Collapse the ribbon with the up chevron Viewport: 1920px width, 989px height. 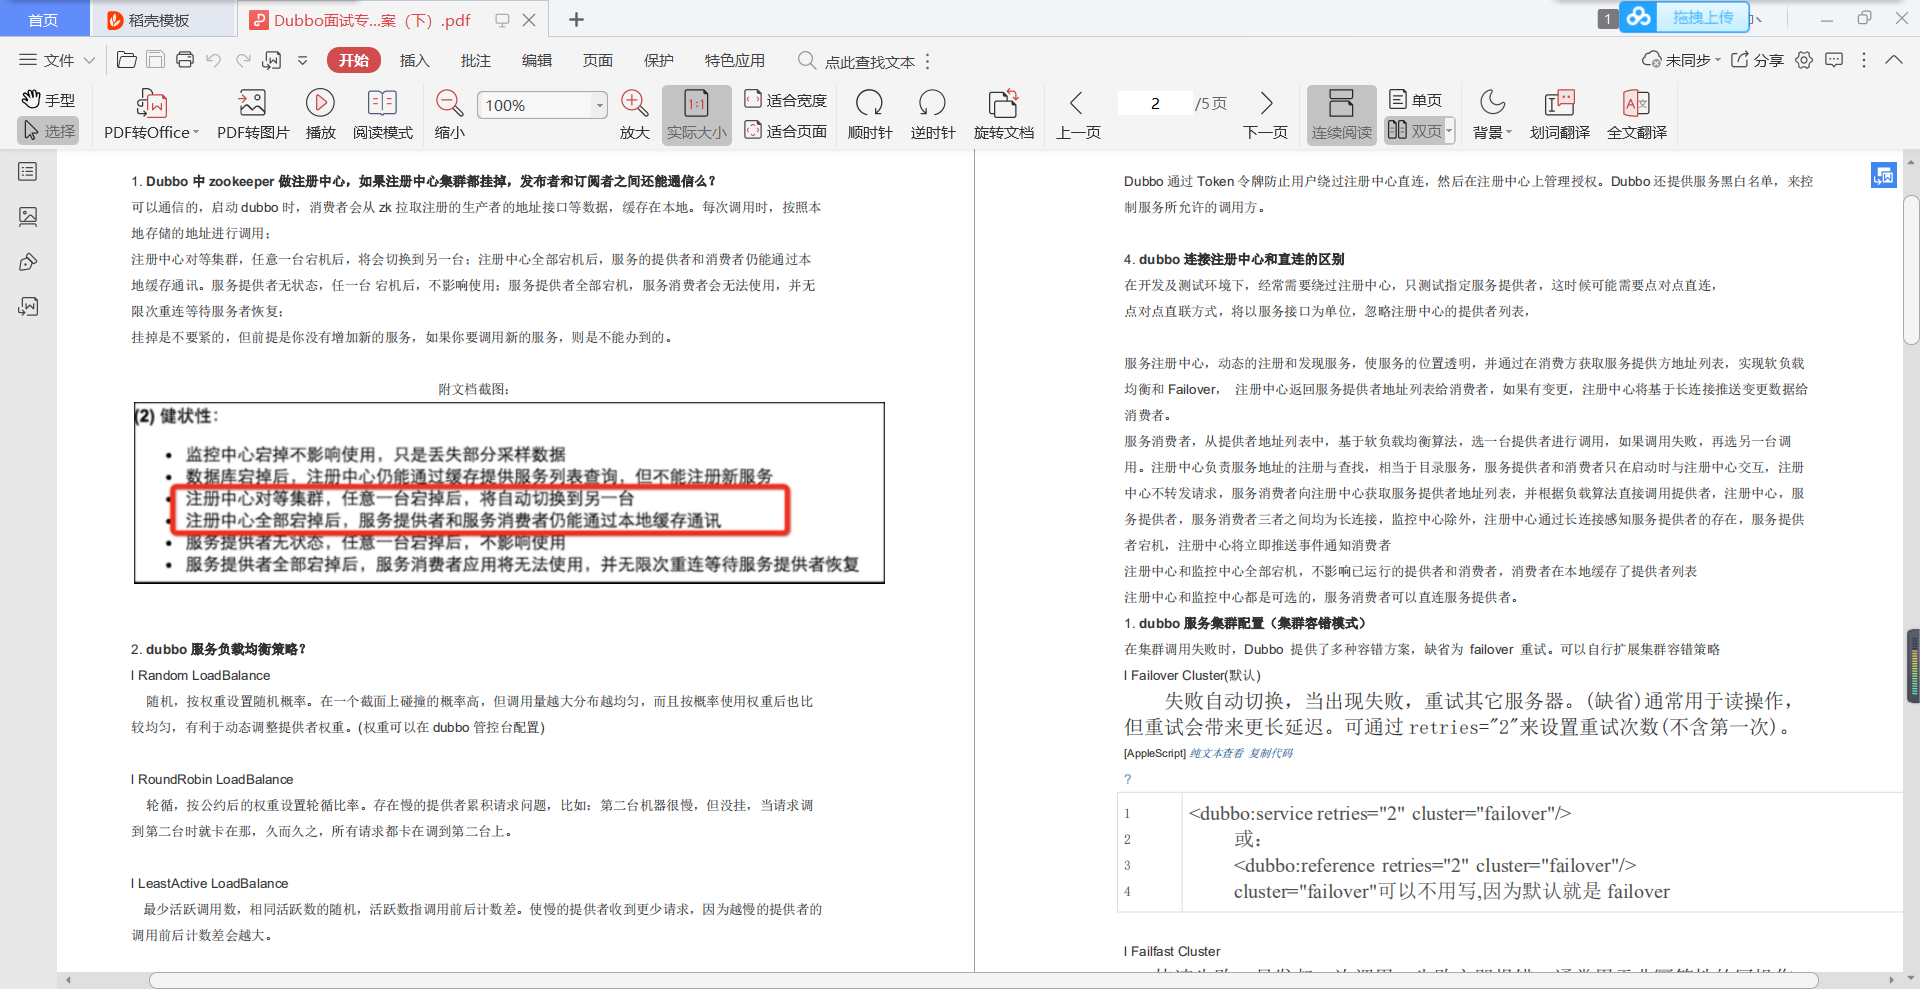coord(1894,60)
